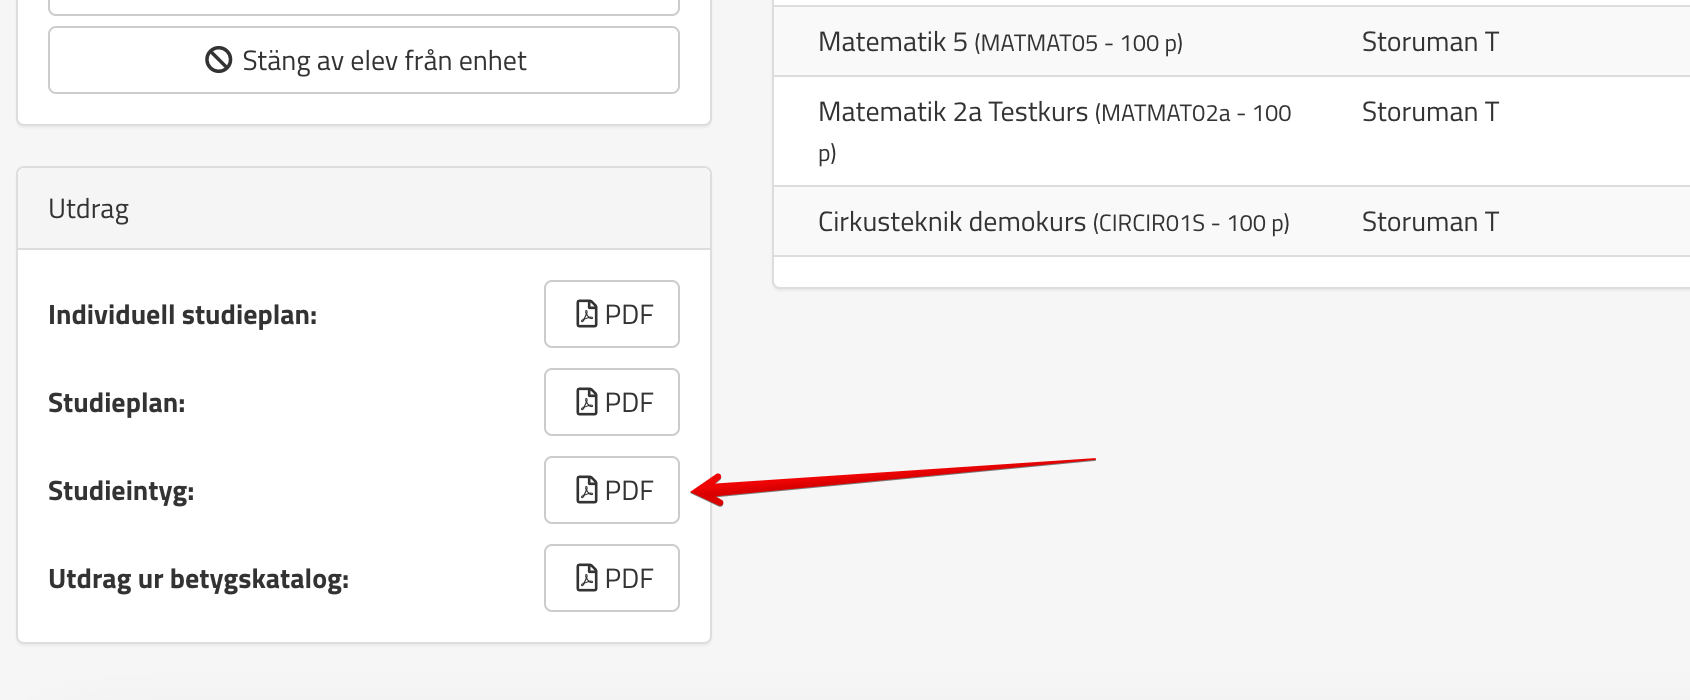
Task: Open the Matematik 5 course row
Action: pyautogui.click(x=892, y=42)
